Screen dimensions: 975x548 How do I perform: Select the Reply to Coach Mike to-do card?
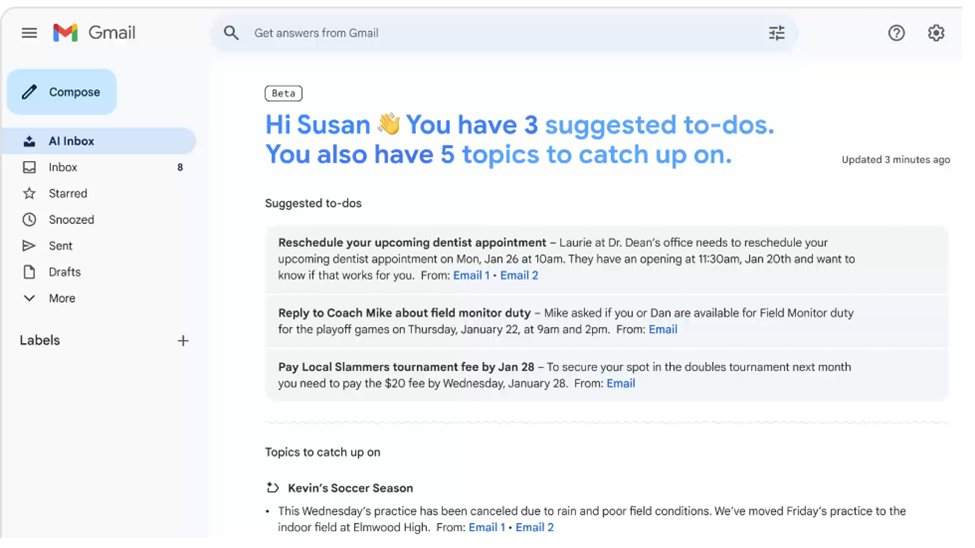point(606,321)
